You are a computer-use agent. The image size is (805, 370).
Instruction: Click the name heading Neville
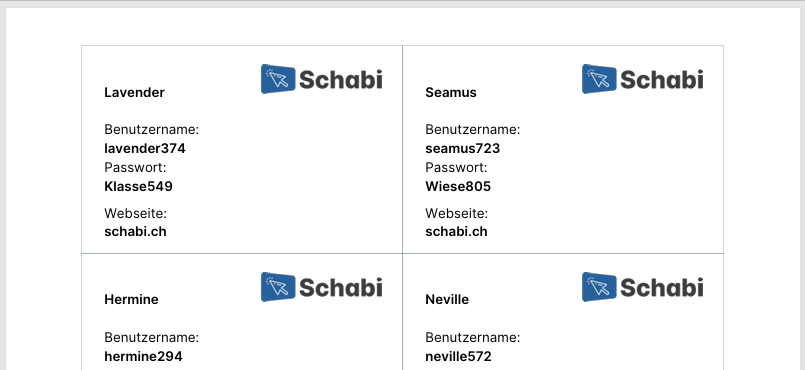pyautogui.click(x=447, y=300)
